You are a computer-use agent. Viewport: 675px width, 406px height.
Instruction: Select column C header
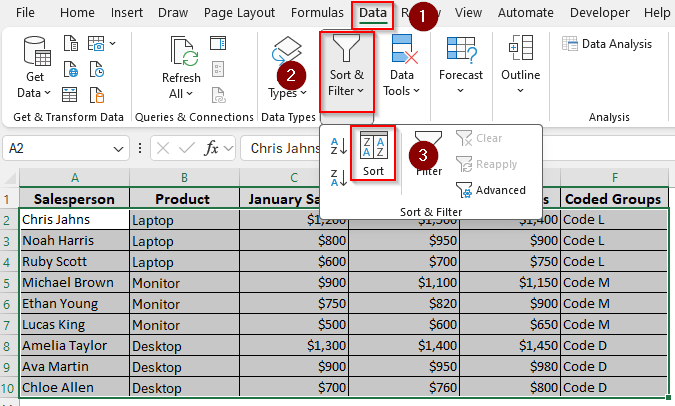tap(294, 177)
